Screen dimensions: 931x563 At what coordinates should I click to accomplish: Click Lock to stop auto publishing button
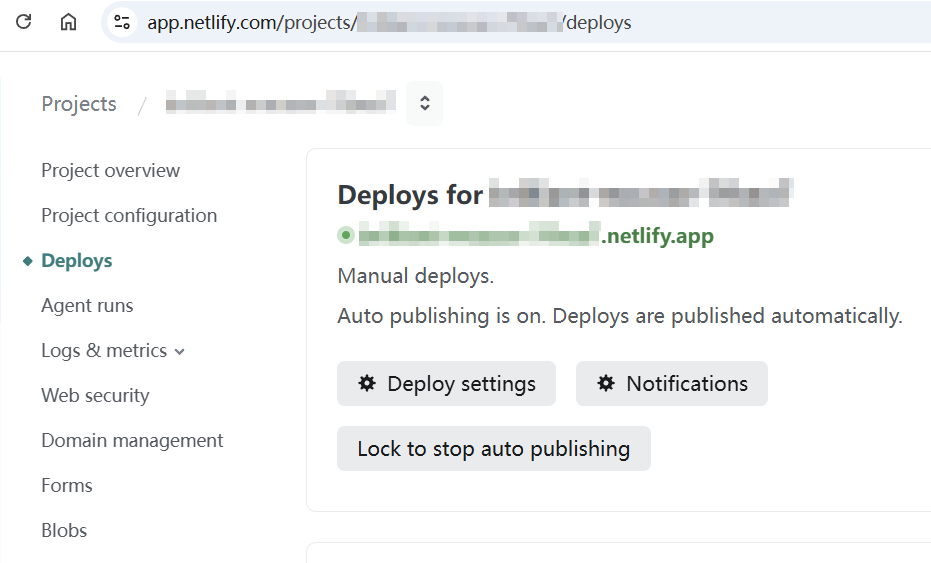pos(493,448)
